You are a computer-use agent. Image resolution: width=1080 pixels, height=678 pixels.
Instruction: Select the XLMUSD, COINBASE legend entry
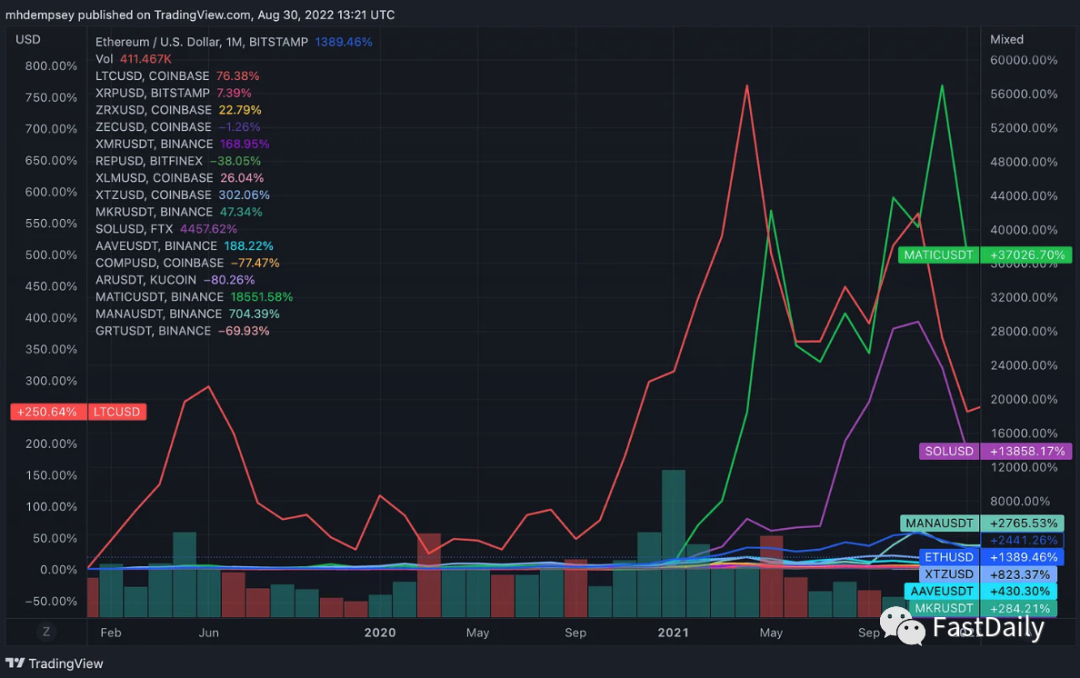tap(179, 178)
